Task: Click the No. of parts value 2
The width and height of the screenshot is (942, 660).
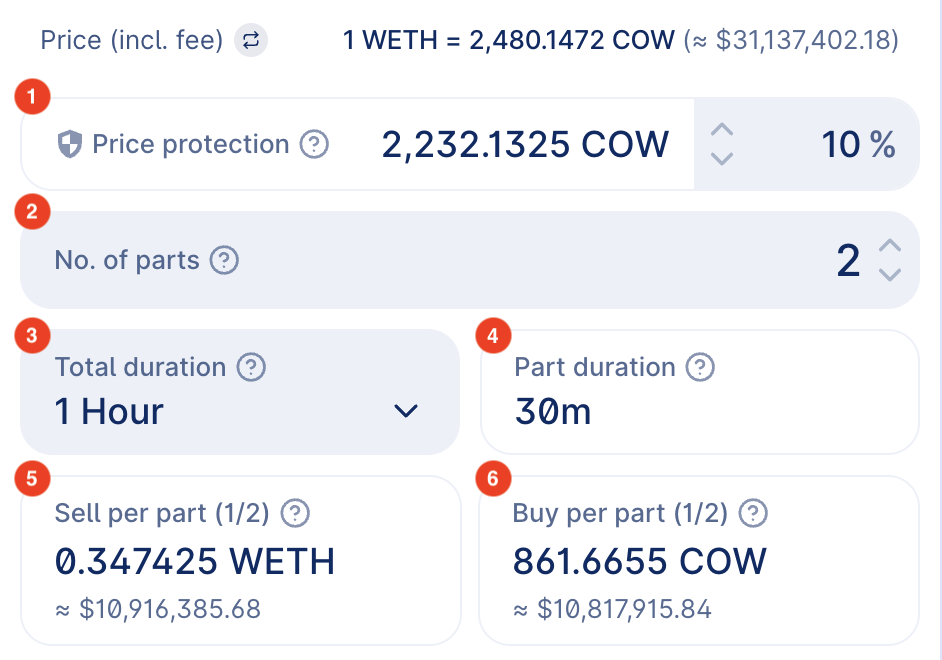Action: pos(848,261)
